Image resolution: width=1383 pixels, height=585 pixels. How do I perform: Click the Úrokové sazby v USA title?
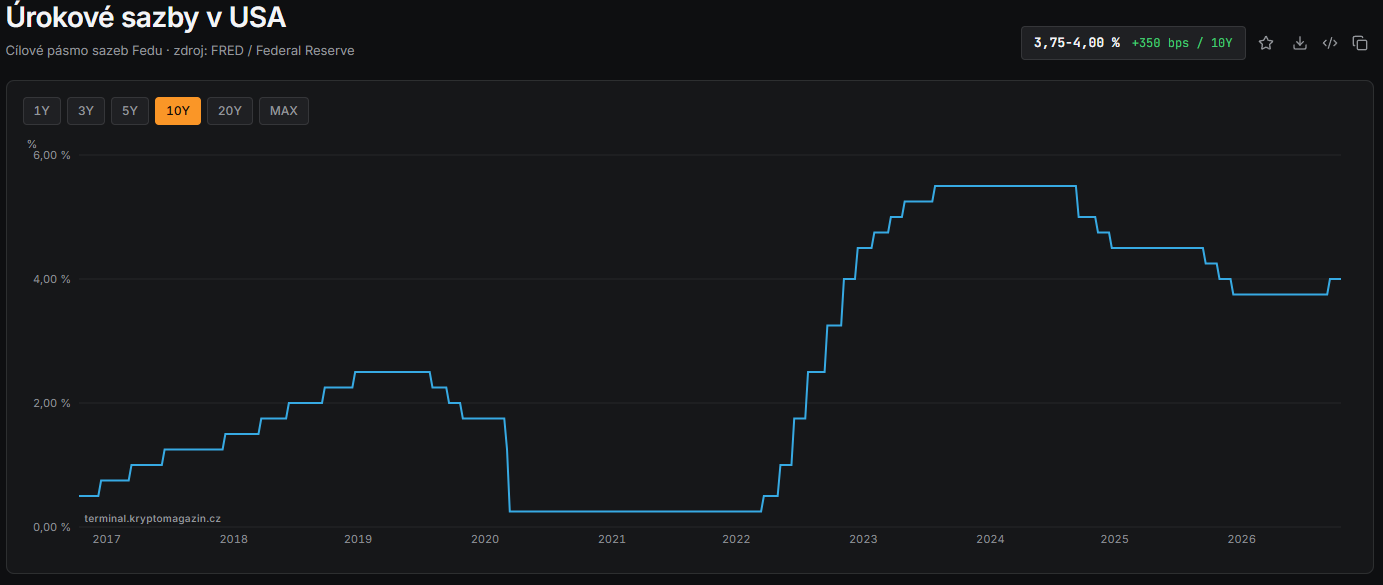146,17
